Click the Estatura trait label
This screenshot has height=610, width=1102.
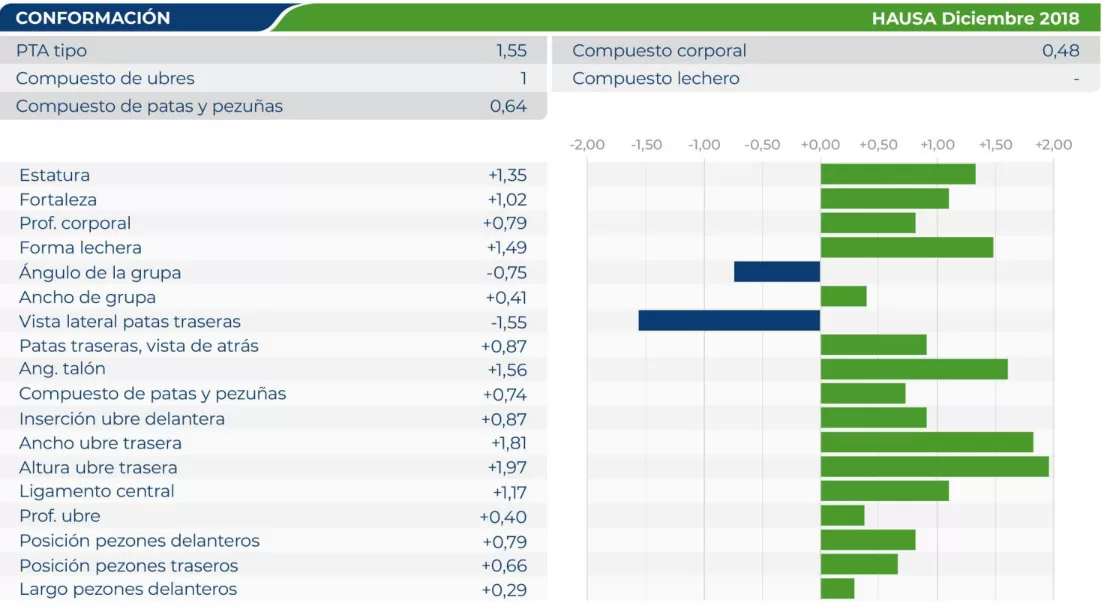click(x=54, y=175)
